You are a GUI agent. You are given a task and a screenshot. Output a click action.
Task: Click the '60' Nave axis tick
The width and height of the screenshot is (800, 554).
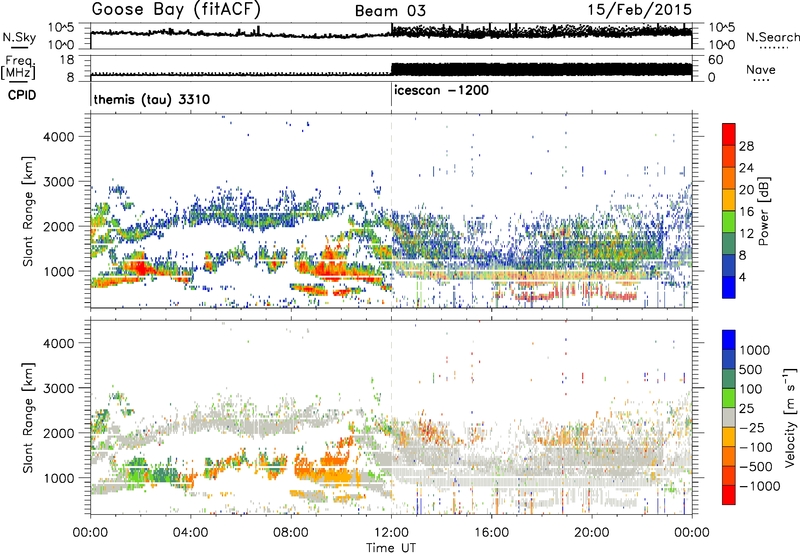(x=715, y=60)
